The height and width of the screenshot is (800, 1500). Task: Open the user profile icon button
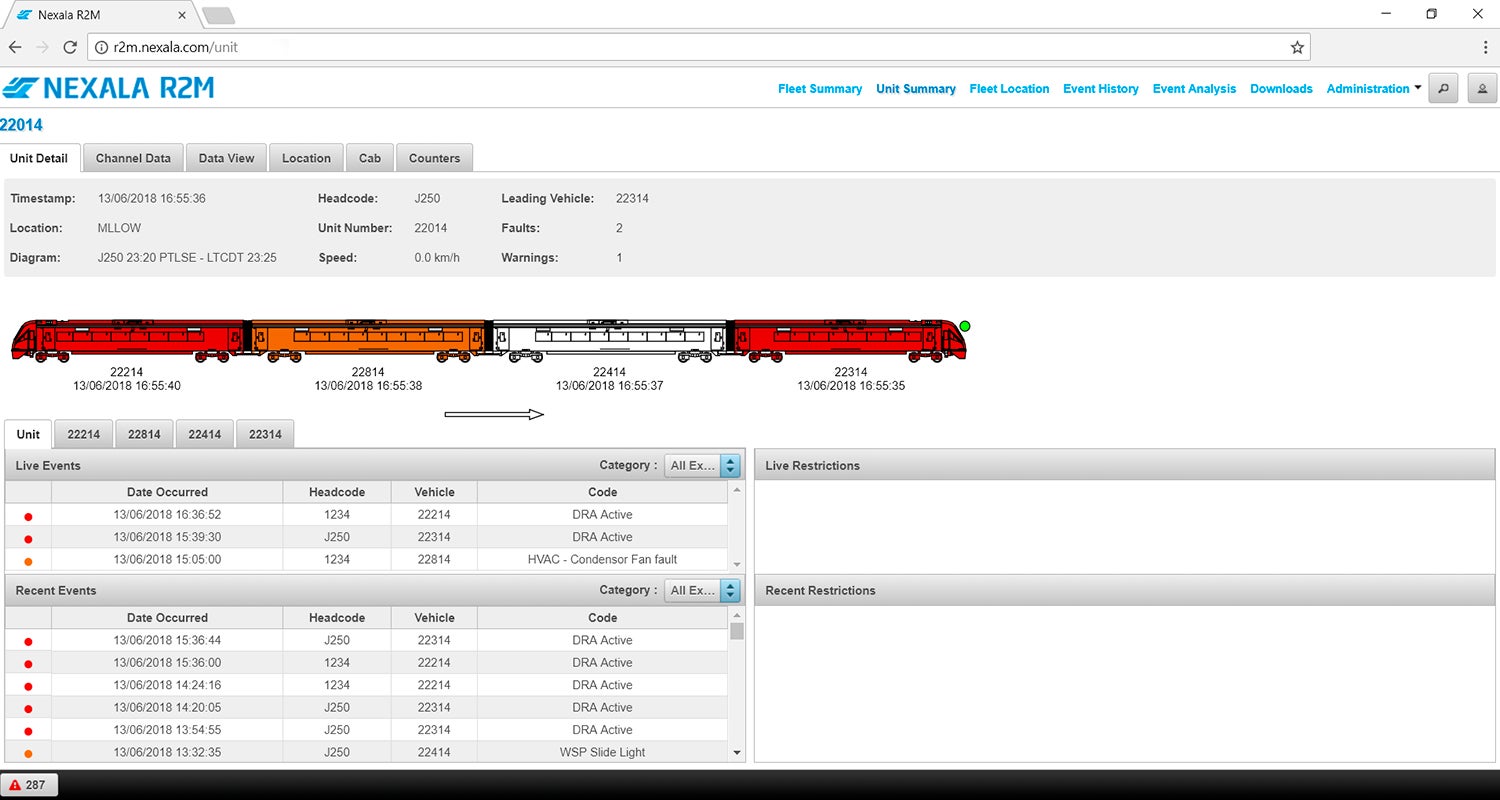tap(1481, 88)
